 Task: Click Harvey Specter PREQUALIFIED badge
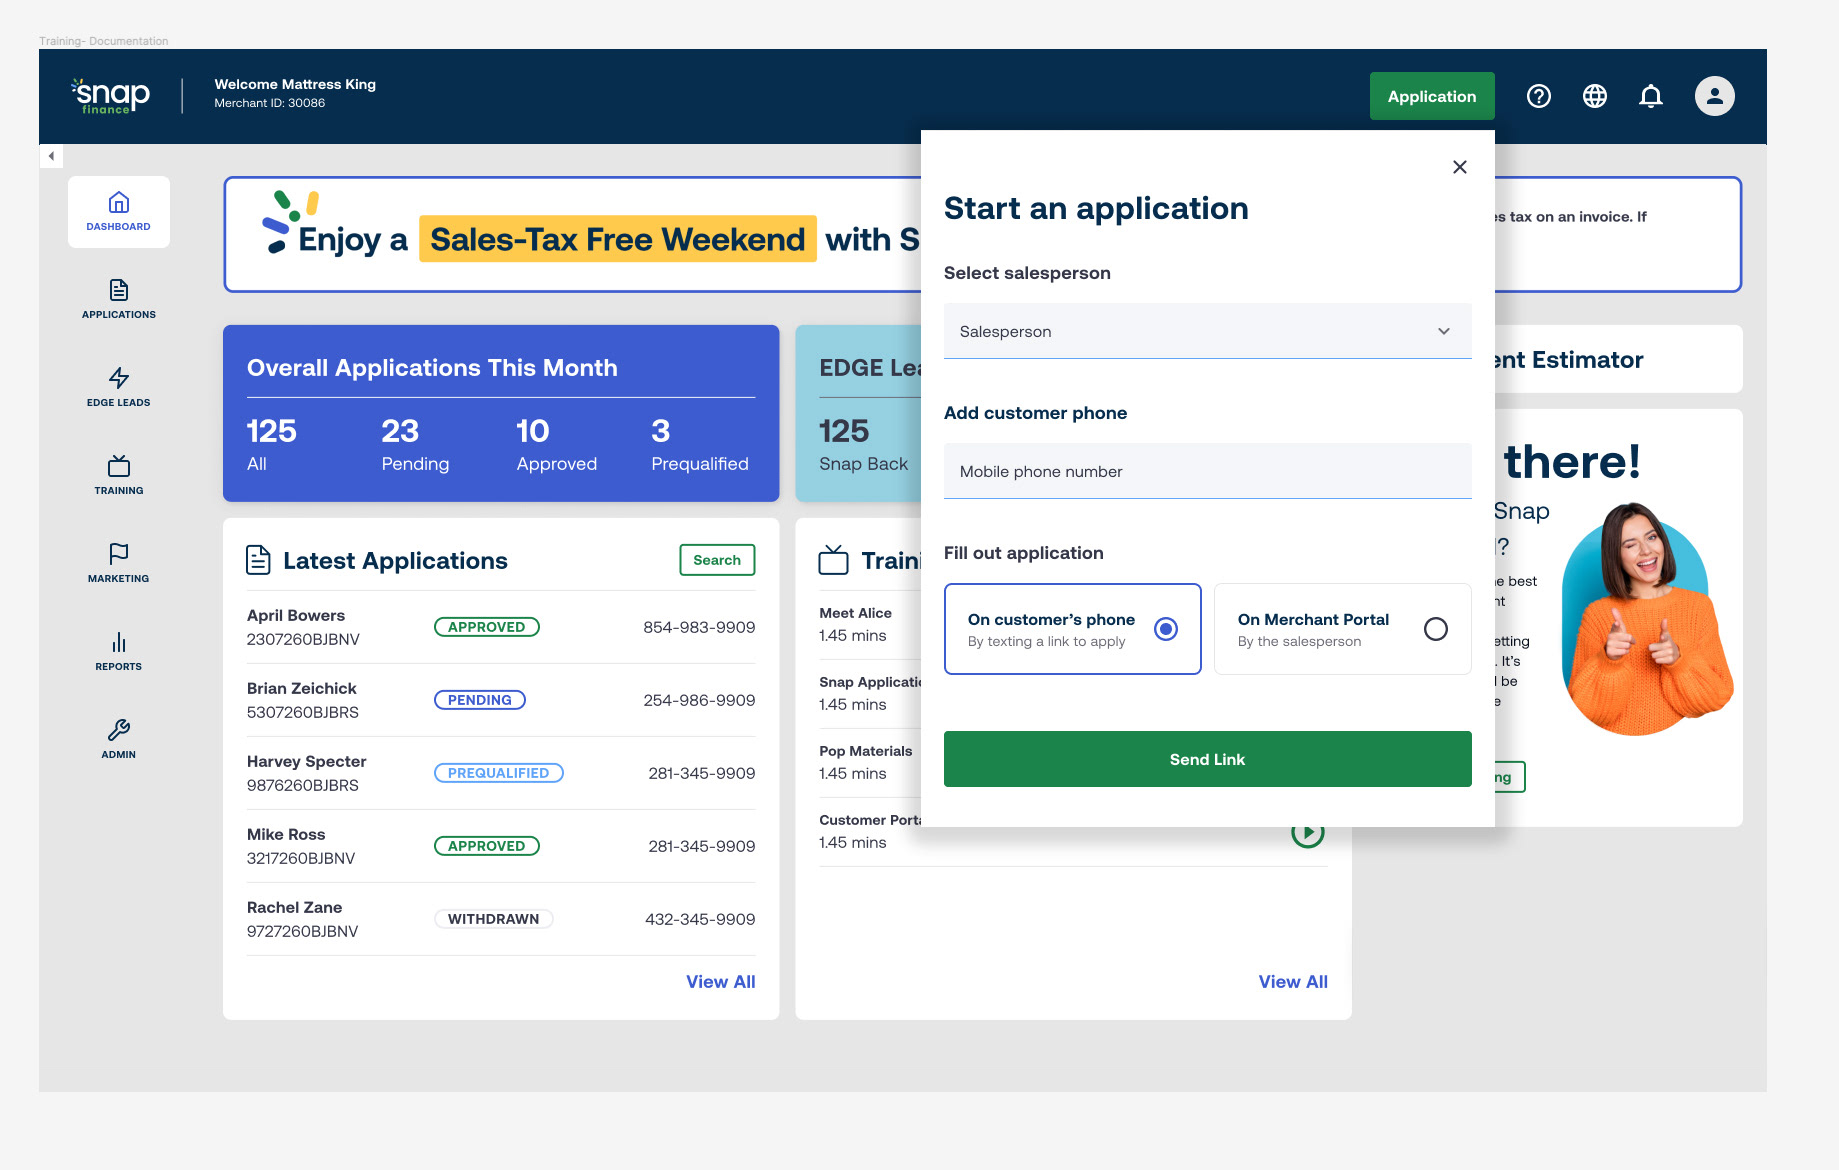click(x=499, y=773)
